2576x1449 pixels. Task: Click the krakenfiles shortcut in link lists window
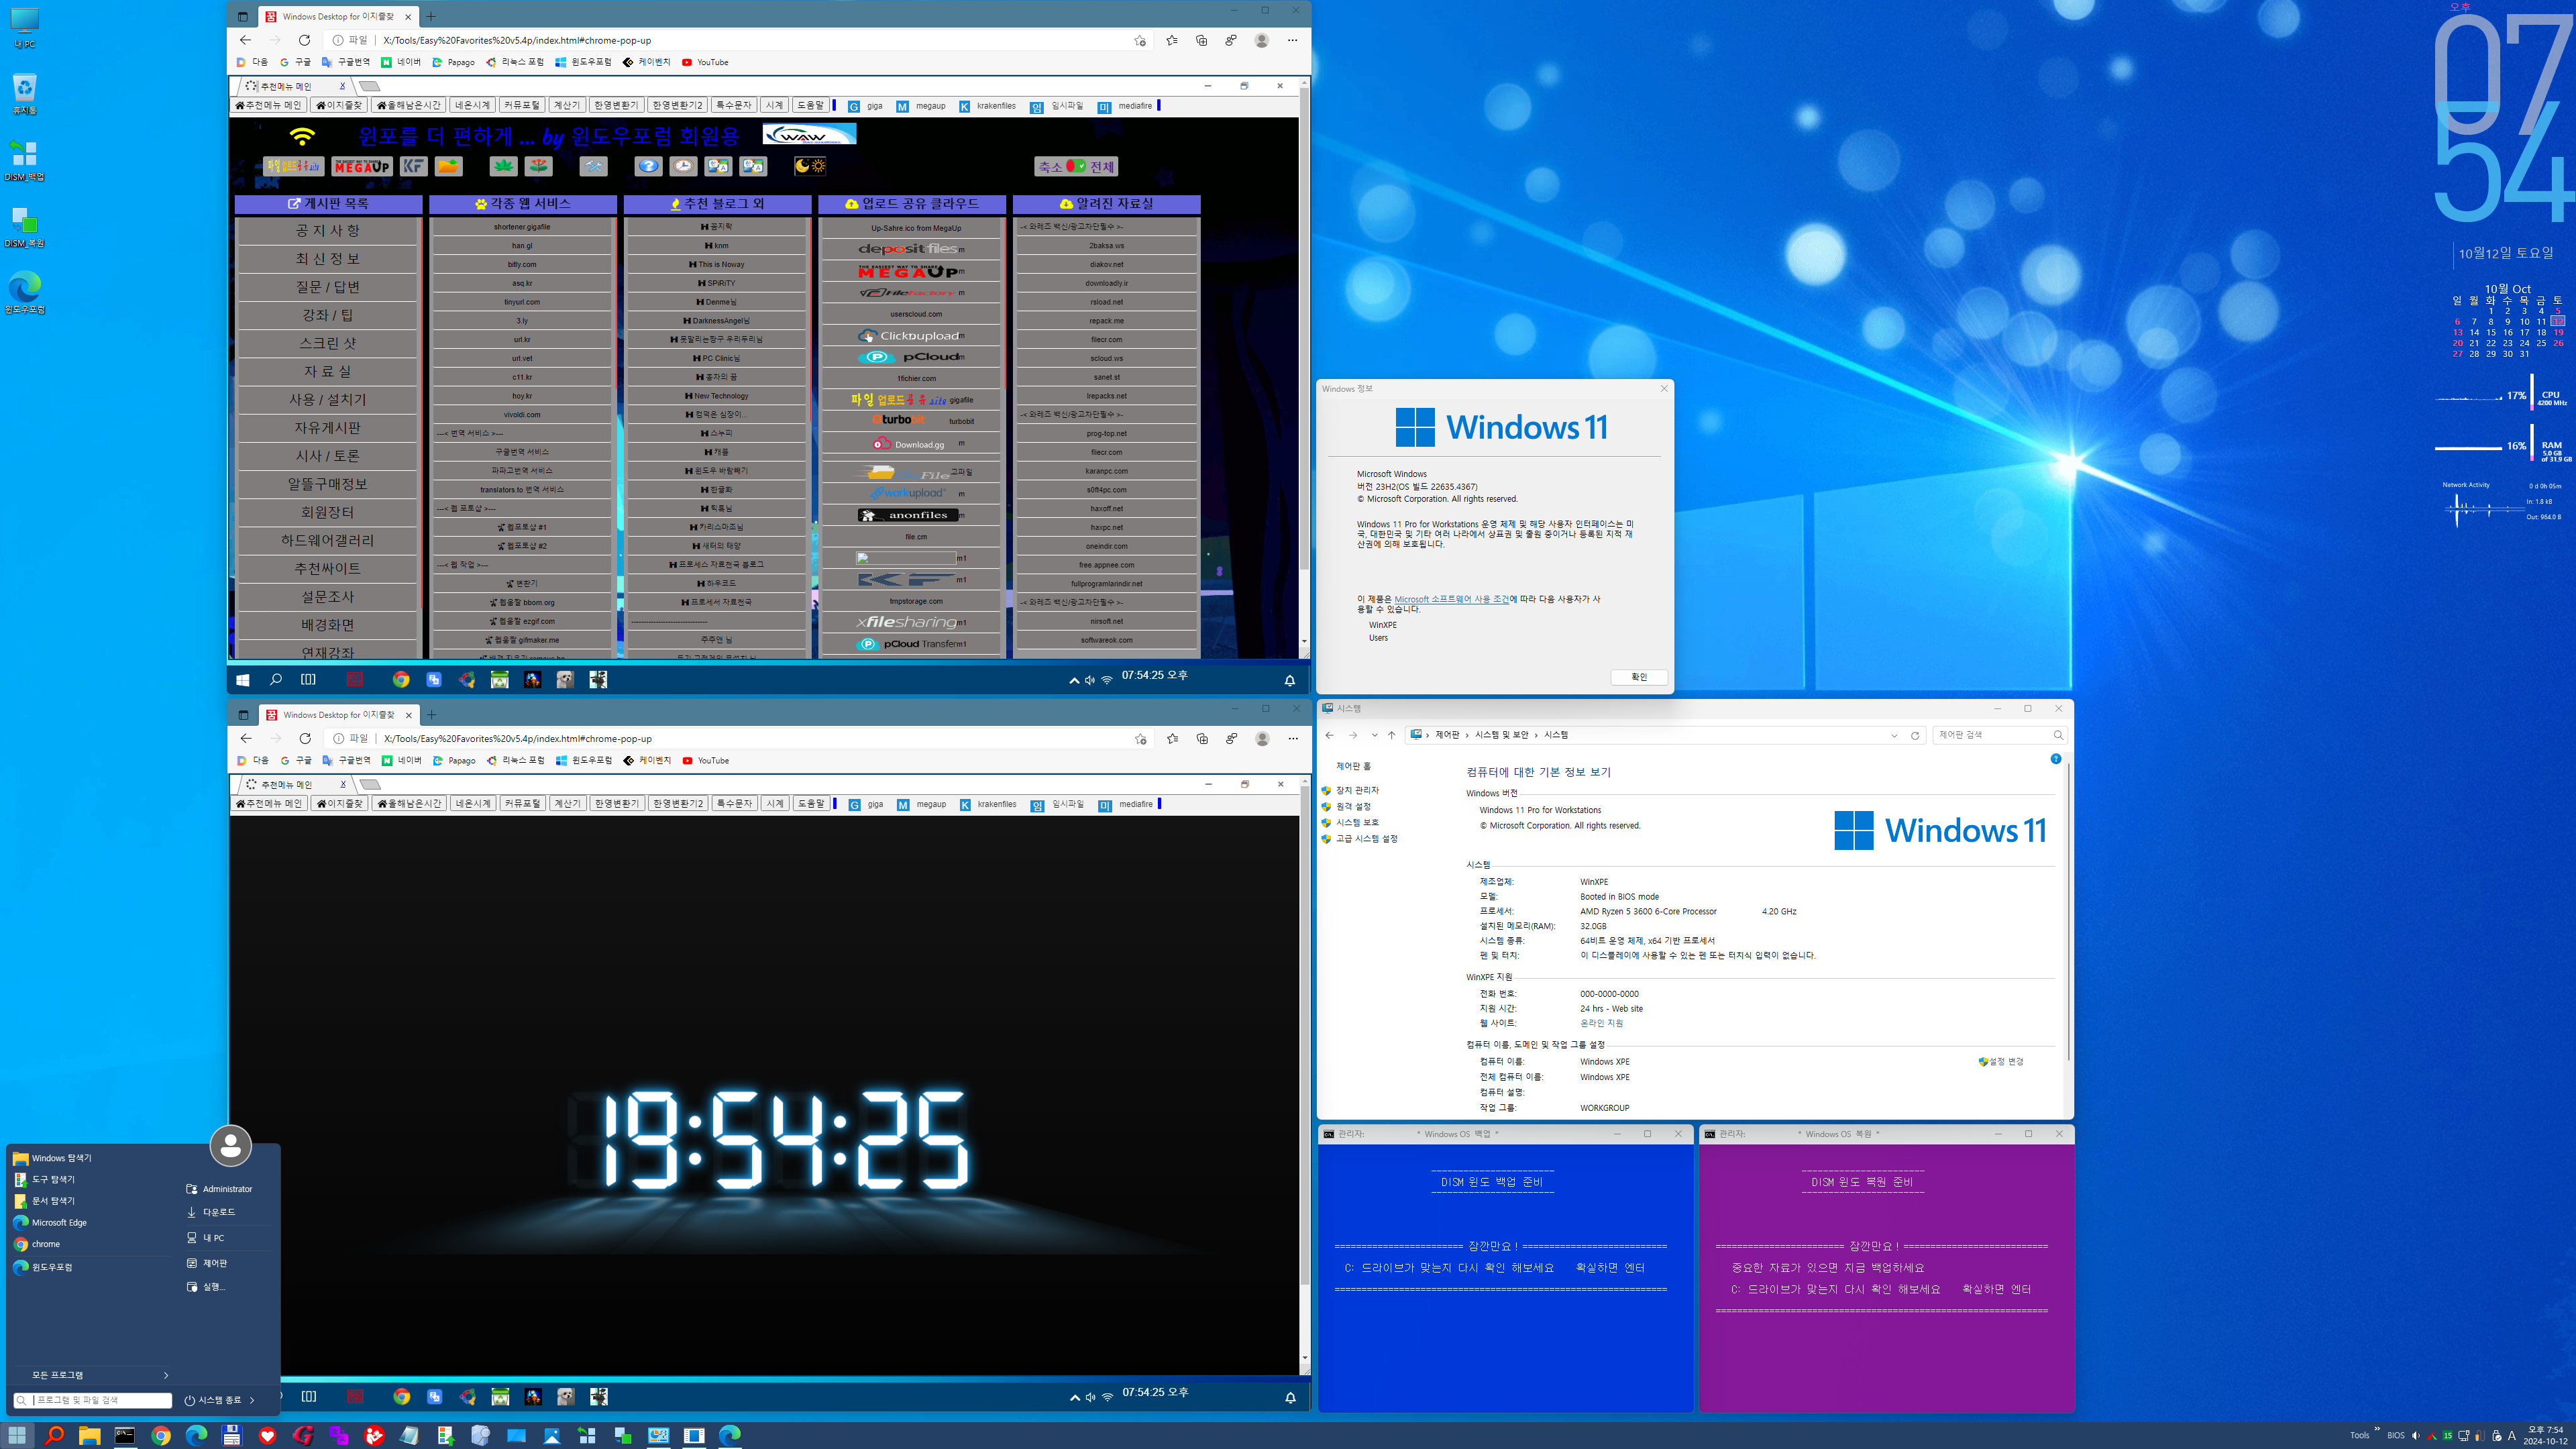coord(987,106)
